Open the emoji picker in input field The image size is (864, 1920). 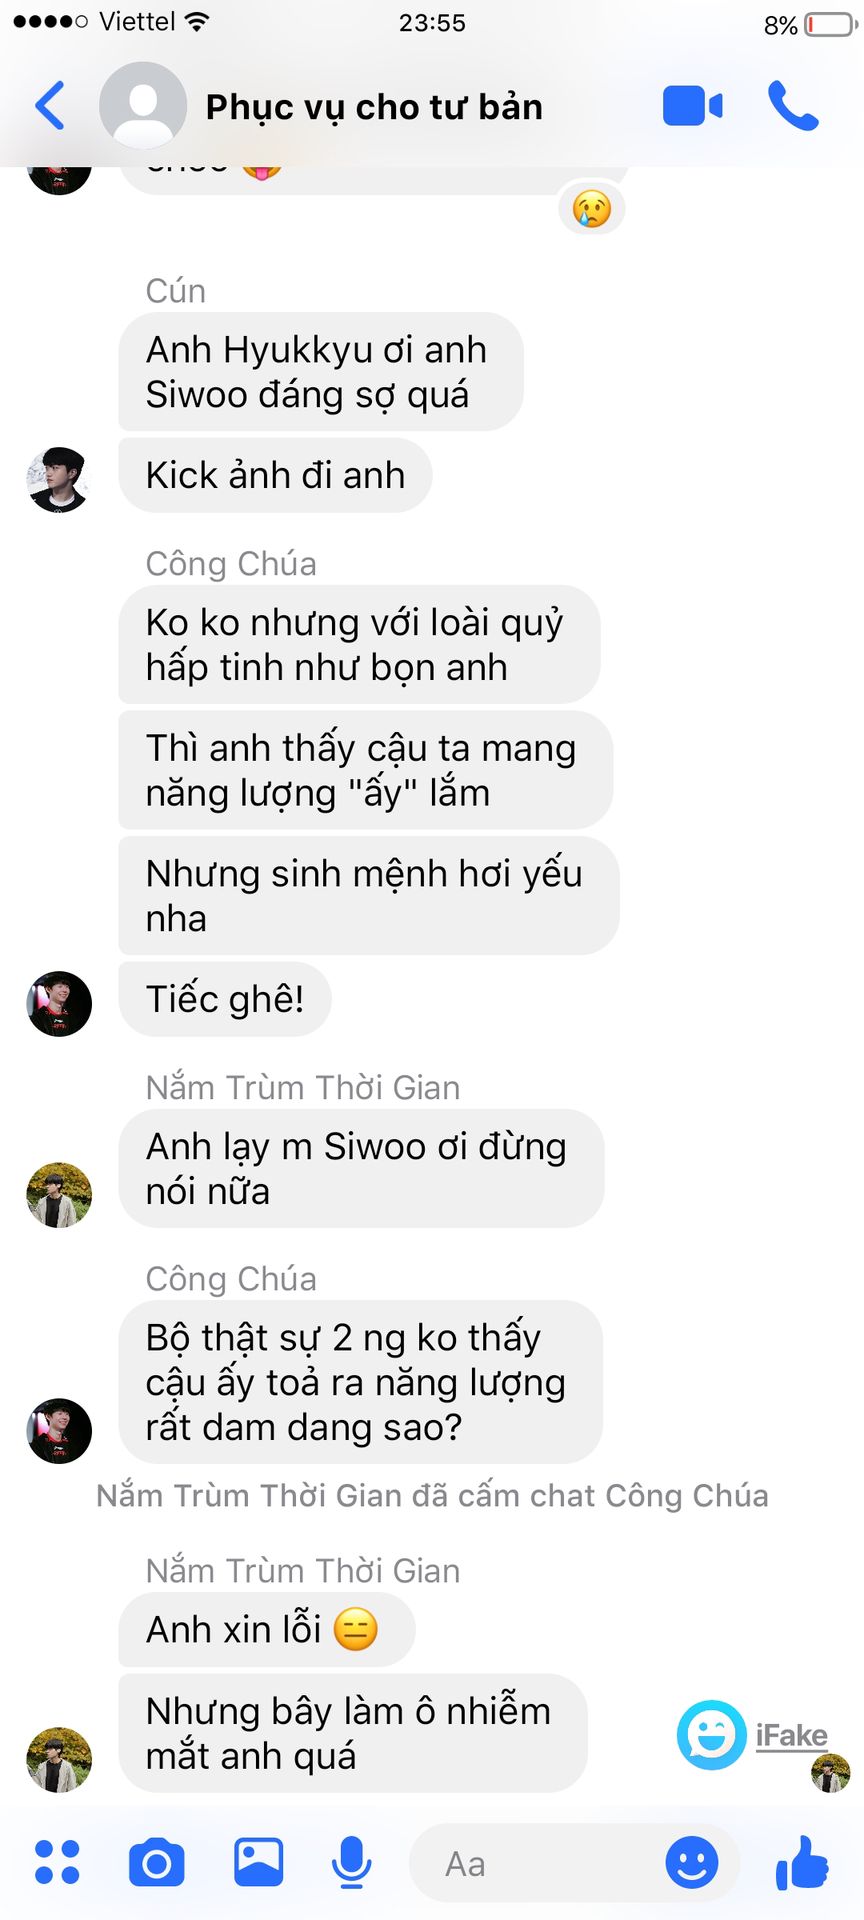tap(692, 1862)
